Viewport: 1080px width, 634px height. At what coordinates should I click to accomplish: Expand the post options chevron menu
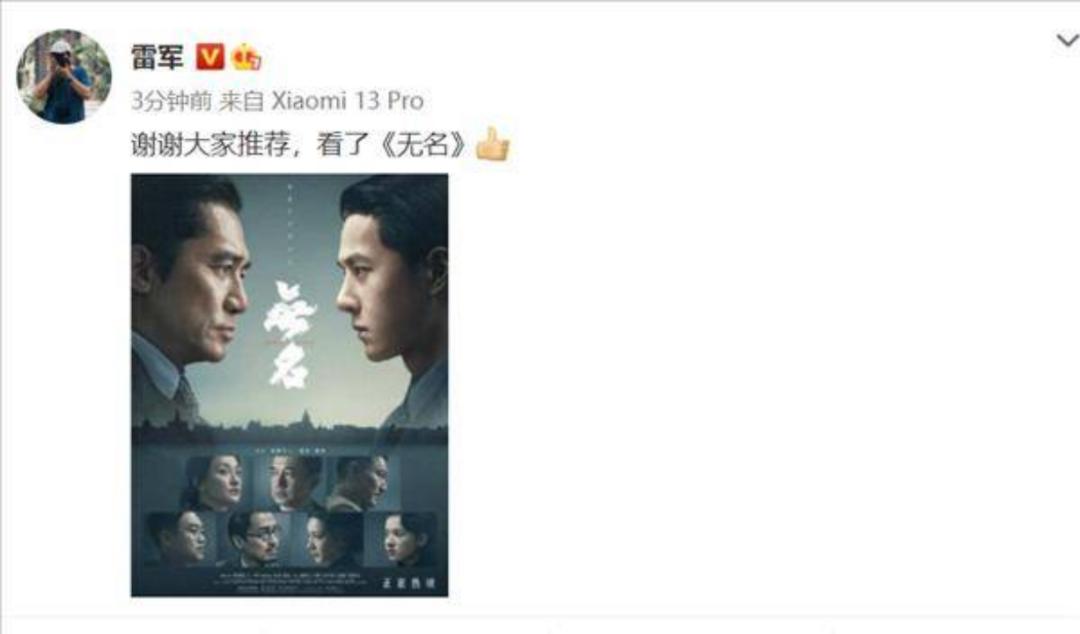click(x=1067, y=41)
